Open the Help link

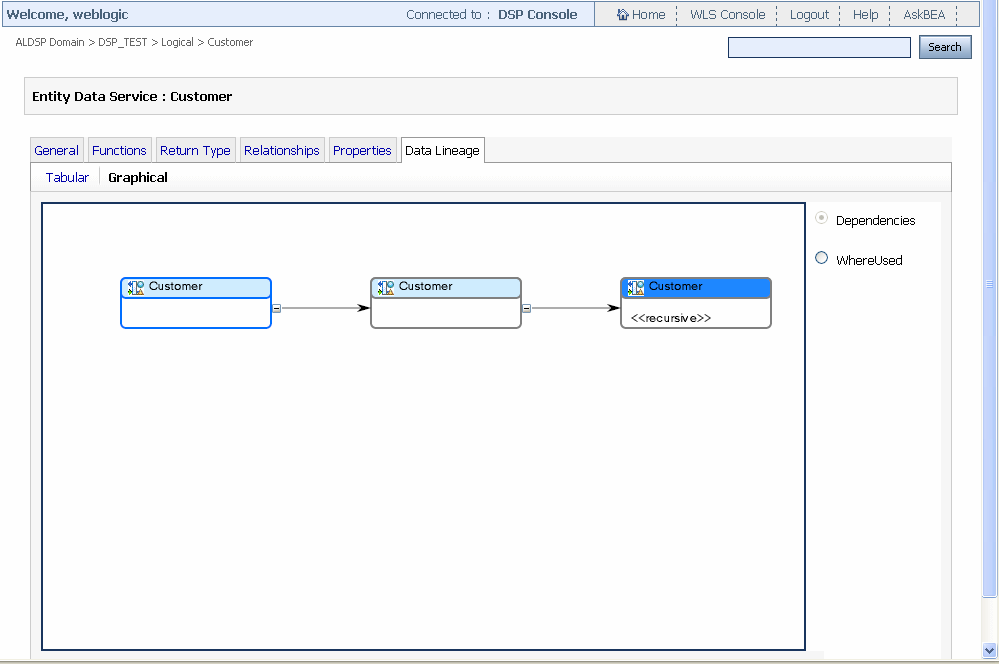point(865,14)
